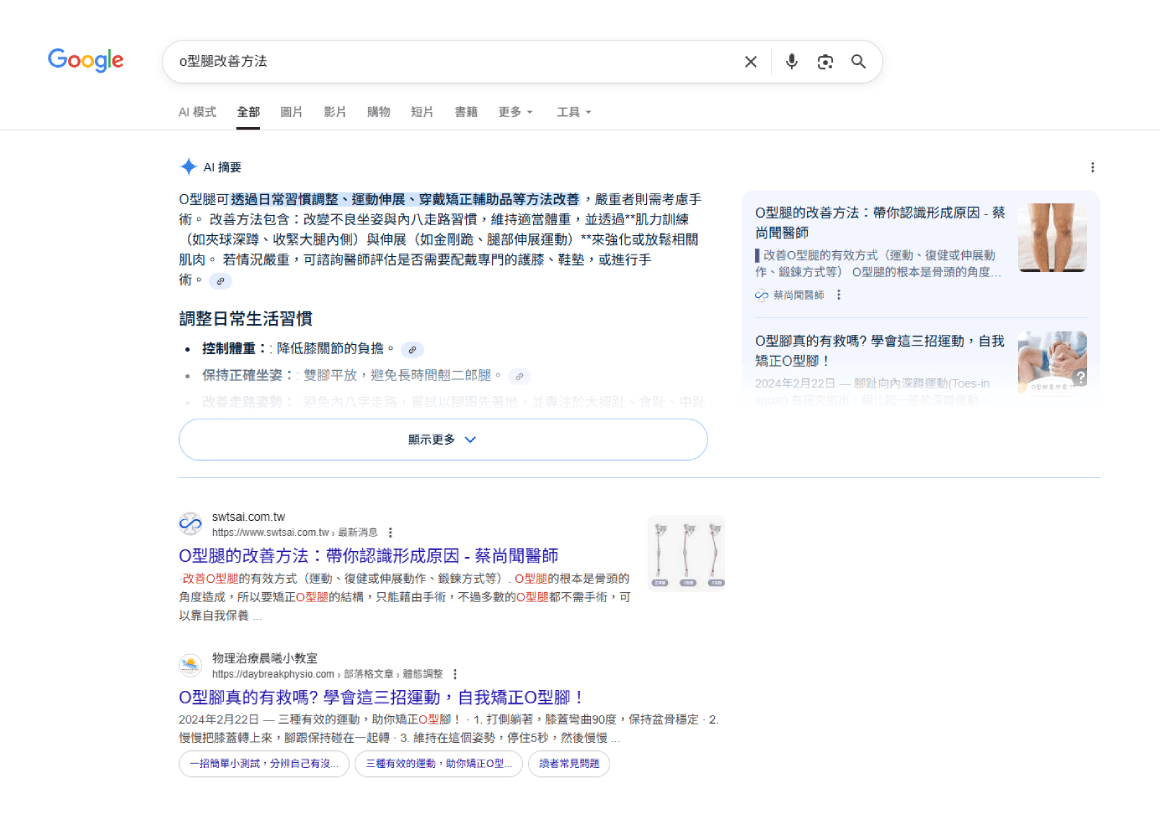Click the magnifier search submit icon
The image size is (1160, 820).
click(858, 62)
